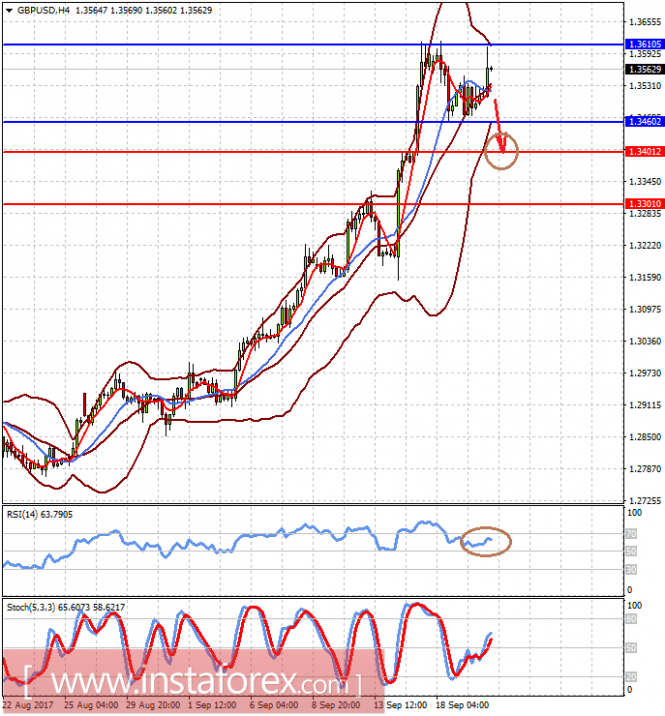665x716 pixels.
Task: Click the 18 Sep 04:00 time axis label
Action: [x=463, y=705]
